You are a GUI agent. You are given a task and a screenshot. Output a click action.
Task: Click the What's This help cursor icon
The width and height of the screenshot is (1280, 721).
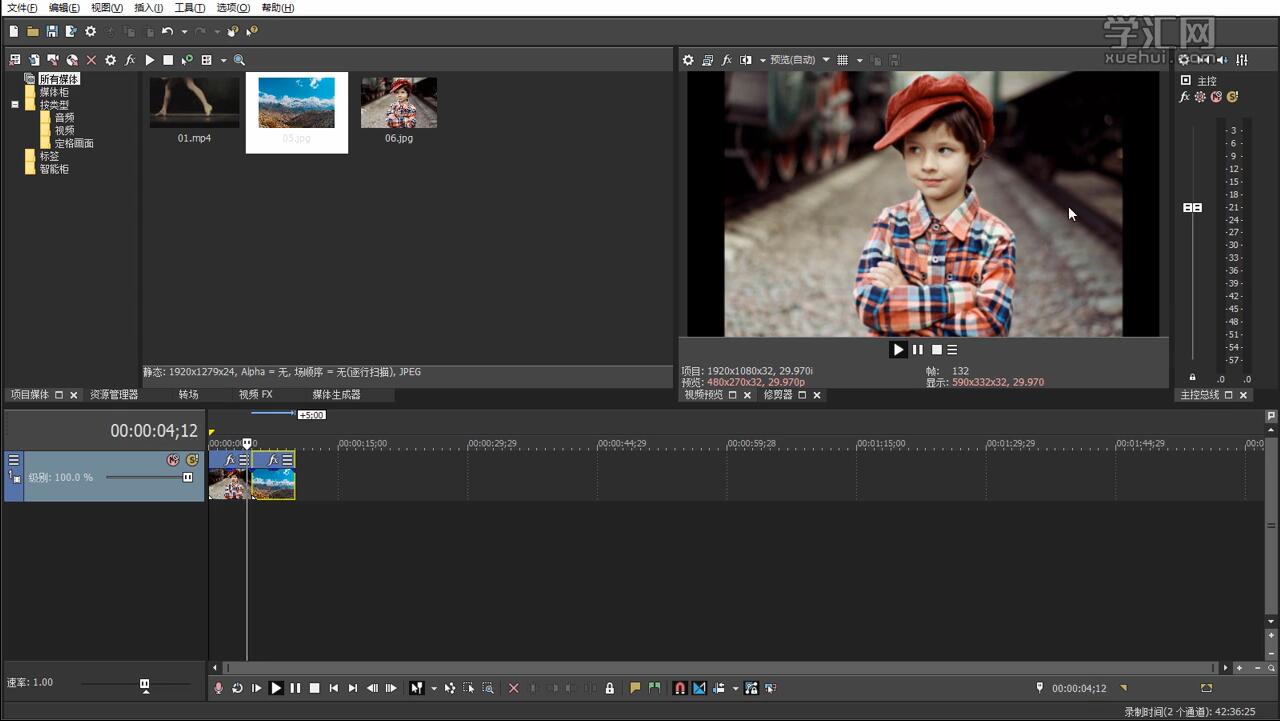[x=252, y=32]
